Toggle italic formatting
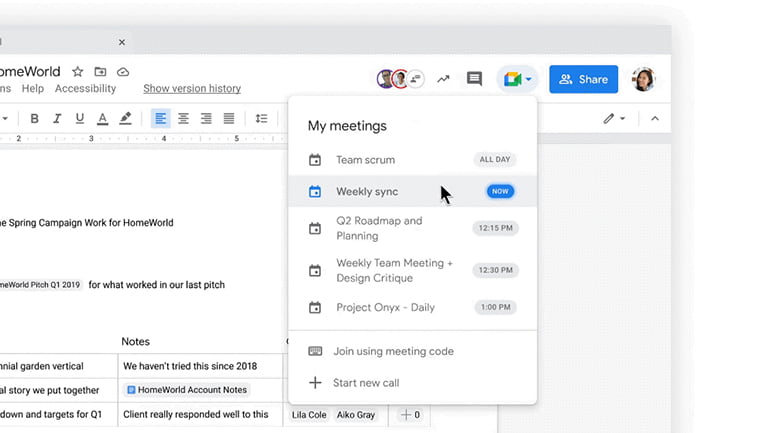The image size is (770, 433). pos(57,118)
